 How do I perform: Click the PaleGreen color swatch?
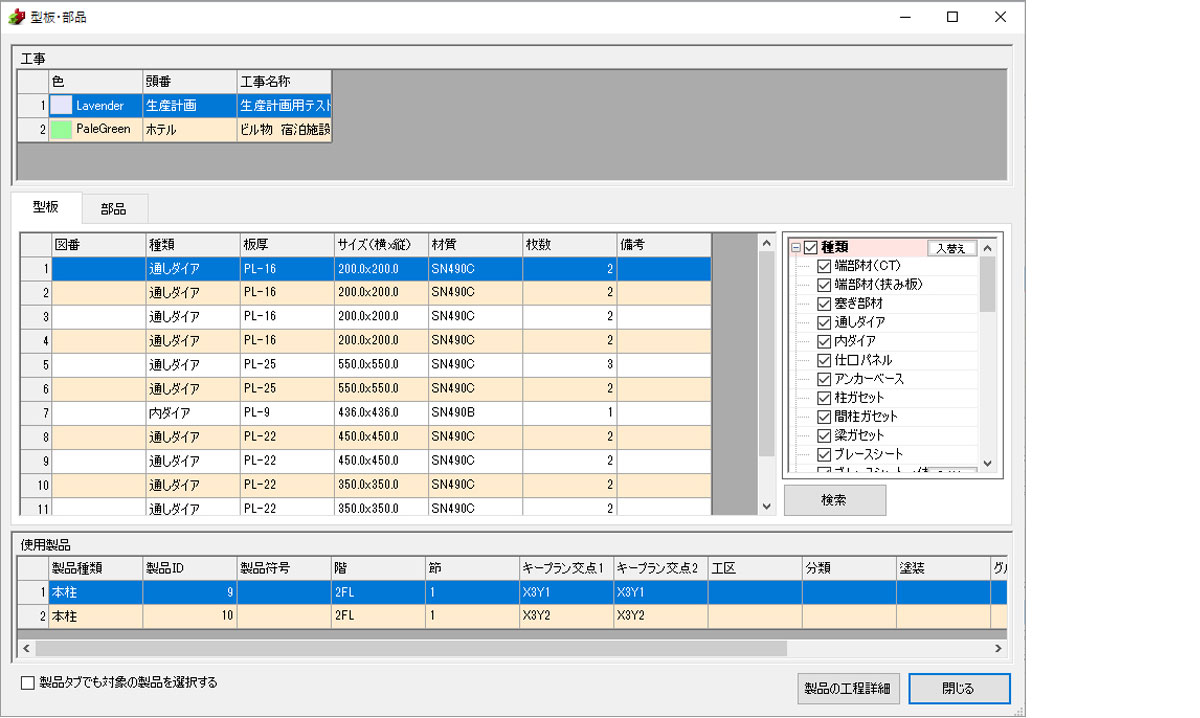click(62, 129)
